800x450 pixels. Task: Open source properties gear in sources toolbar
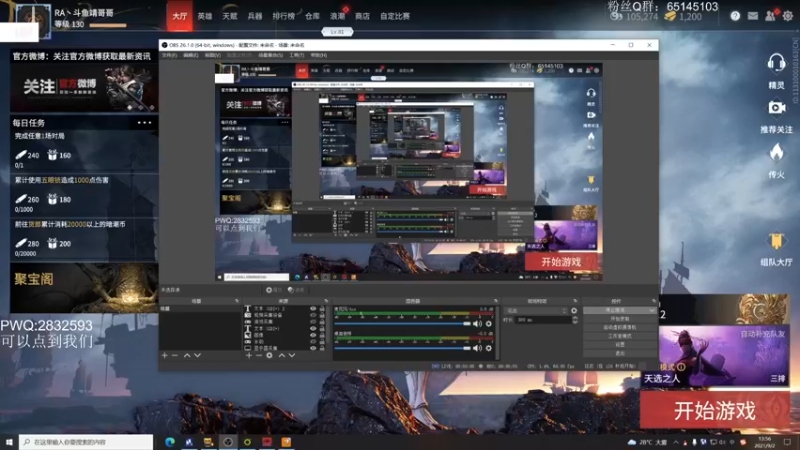(269, 355)
